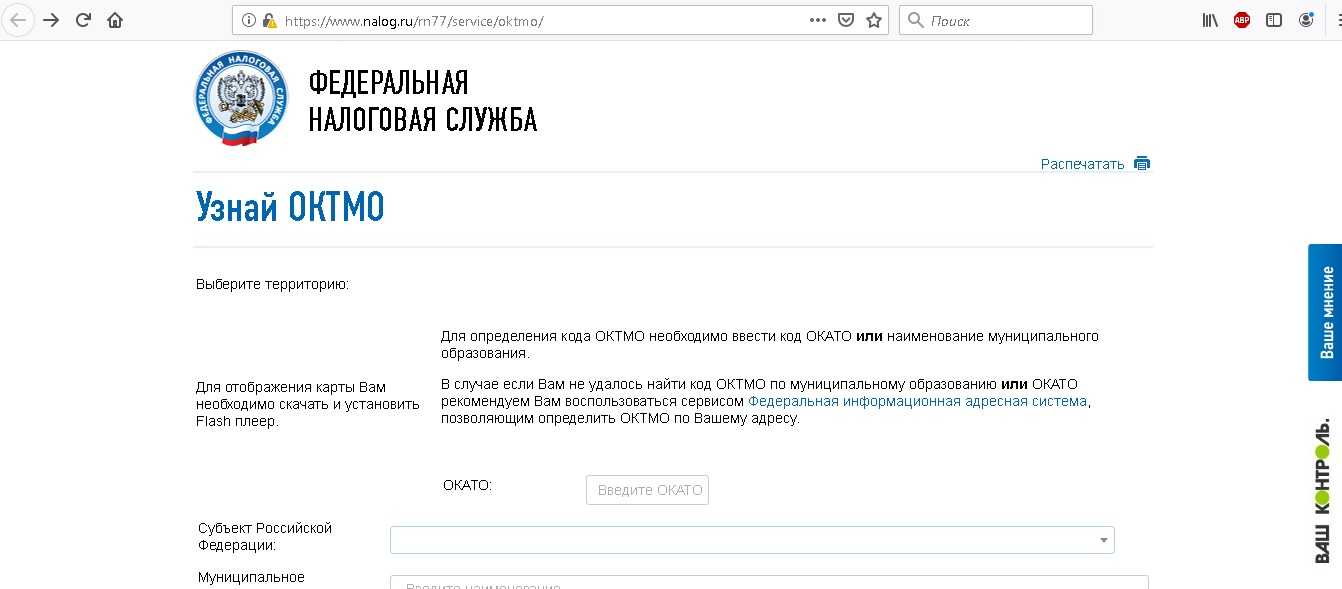Open the Firefox account icon

(1306, 20)
